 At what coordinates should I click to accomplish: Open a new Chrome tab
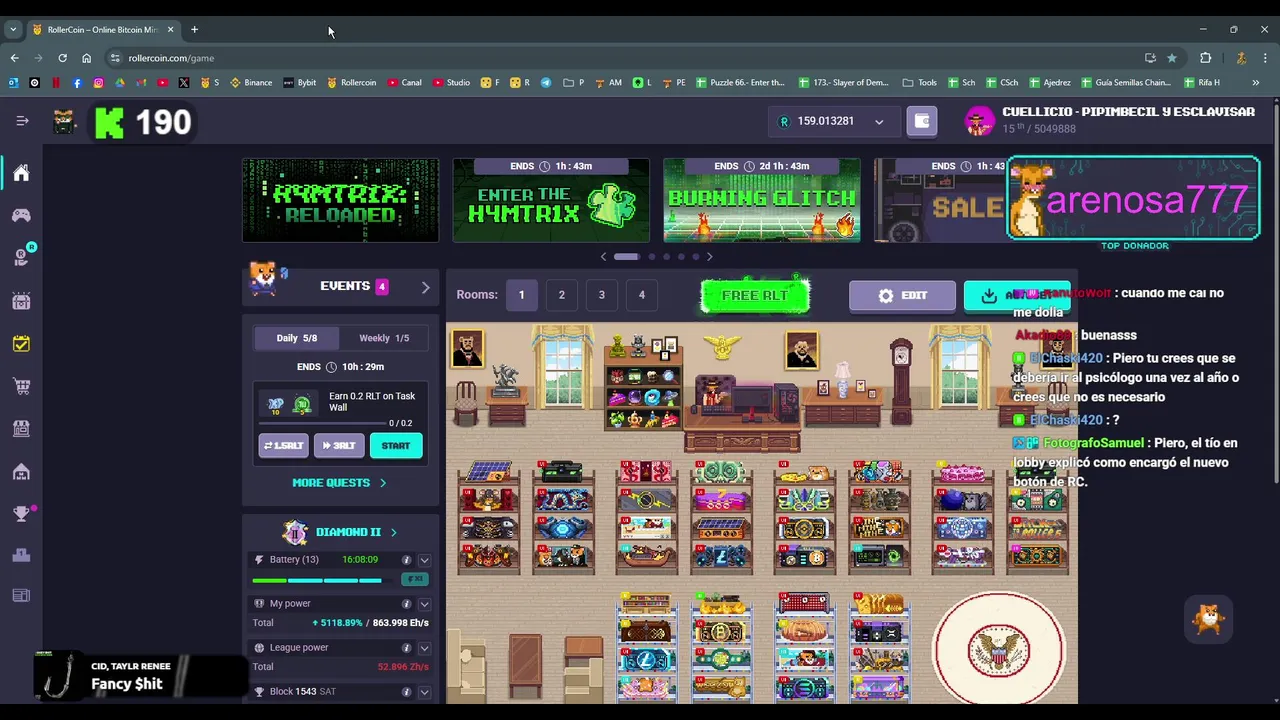click(194, 29)
